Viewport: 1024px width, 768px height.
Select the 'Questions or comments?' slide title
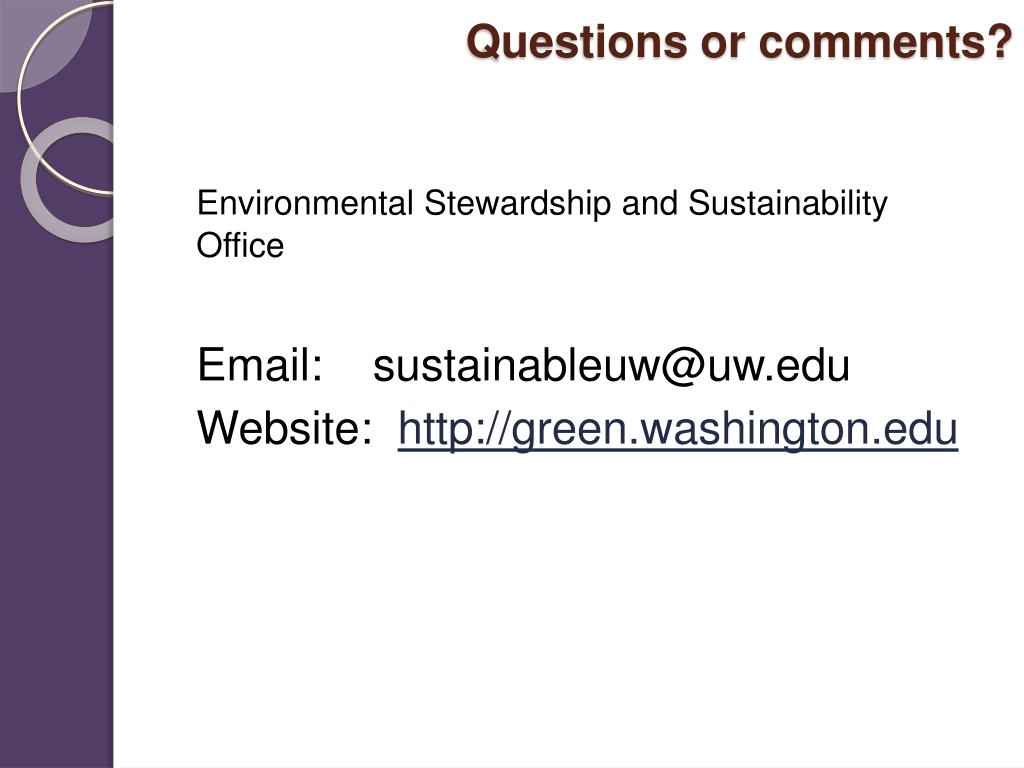[x=739, y=41]
